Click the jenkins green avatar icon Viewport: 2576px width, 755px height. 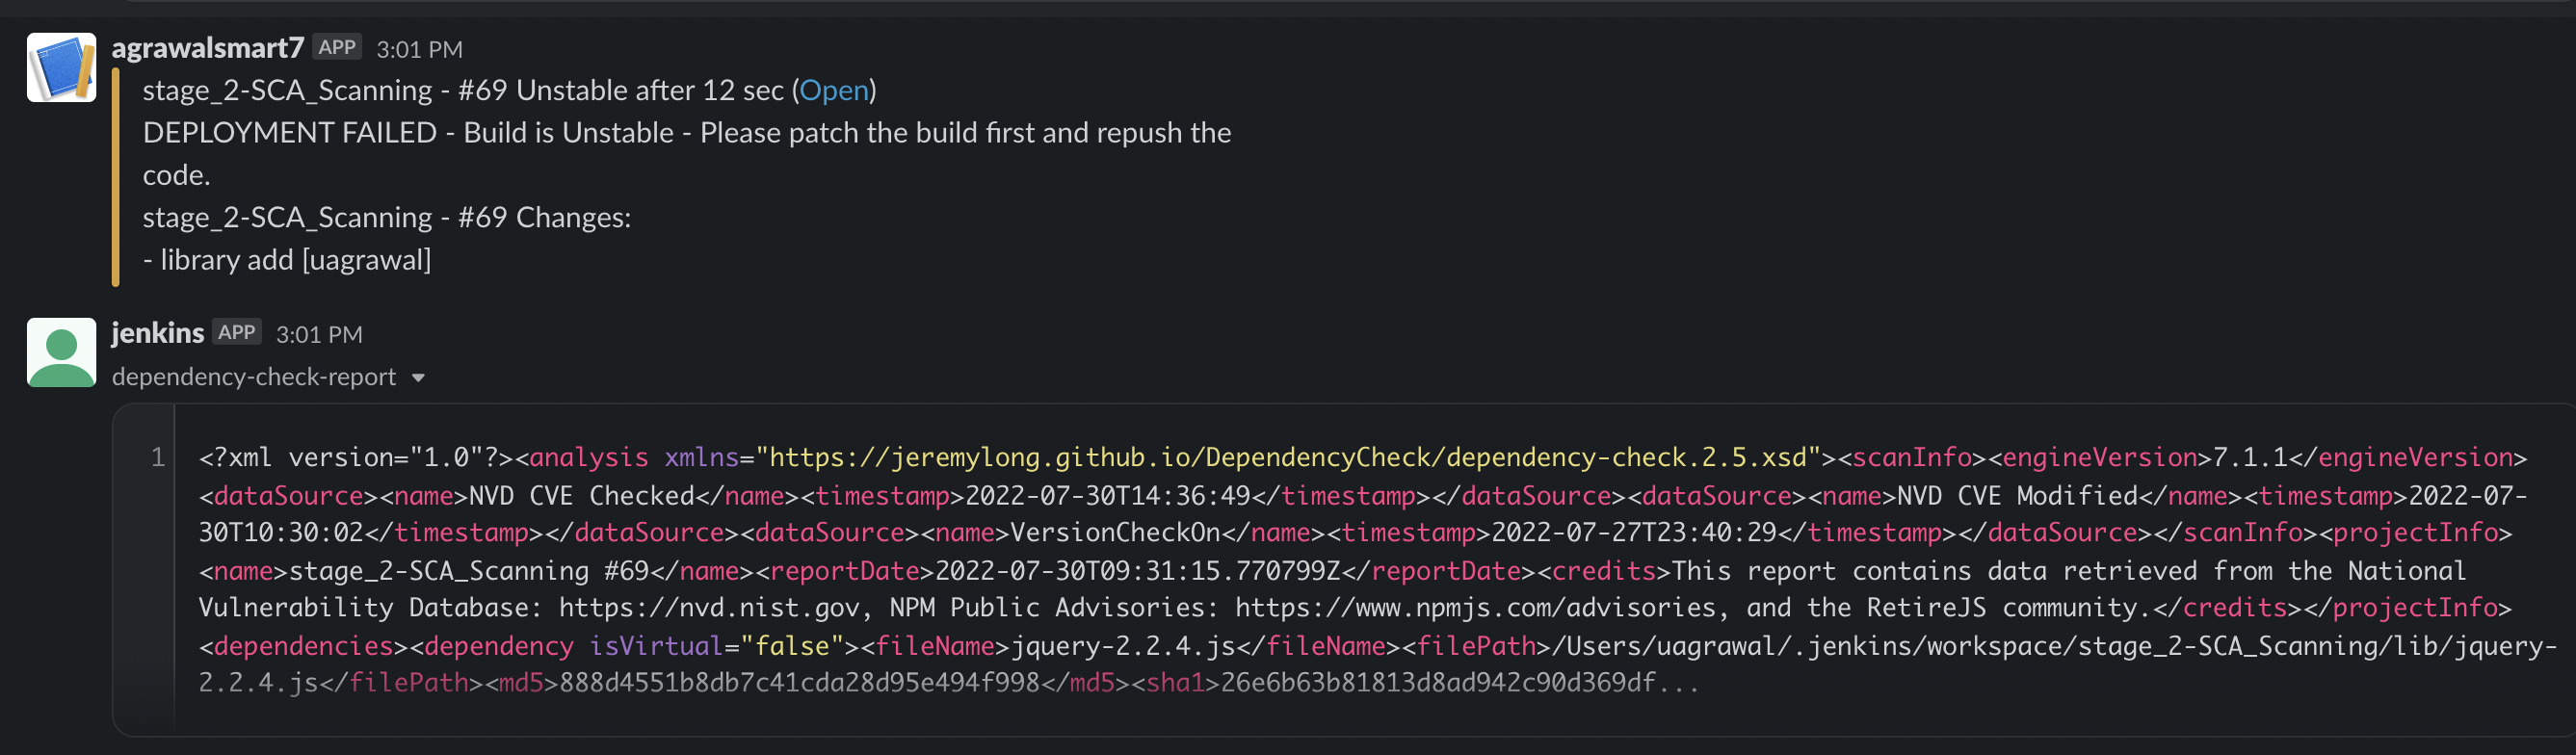tap(61, 352)
